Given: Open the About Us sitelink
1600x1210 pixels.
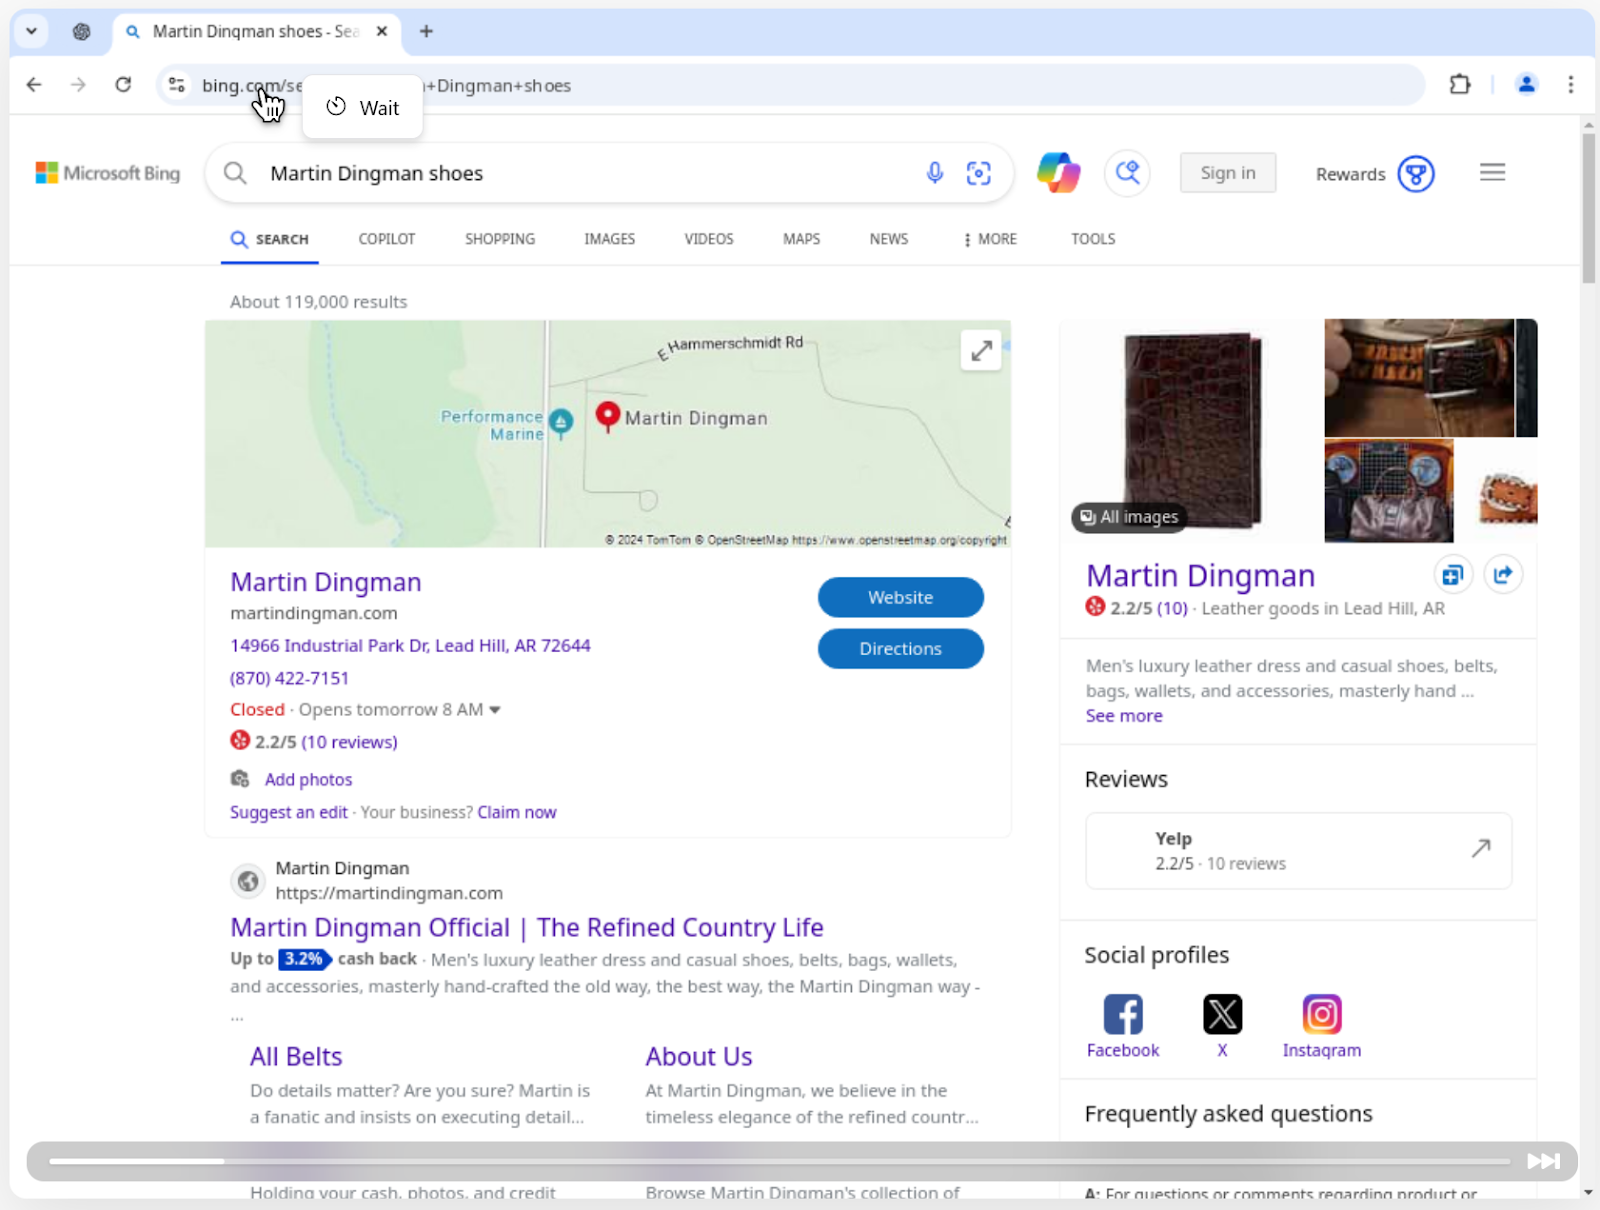Looking at the screenshot, I should click(x=699, y=1057).
